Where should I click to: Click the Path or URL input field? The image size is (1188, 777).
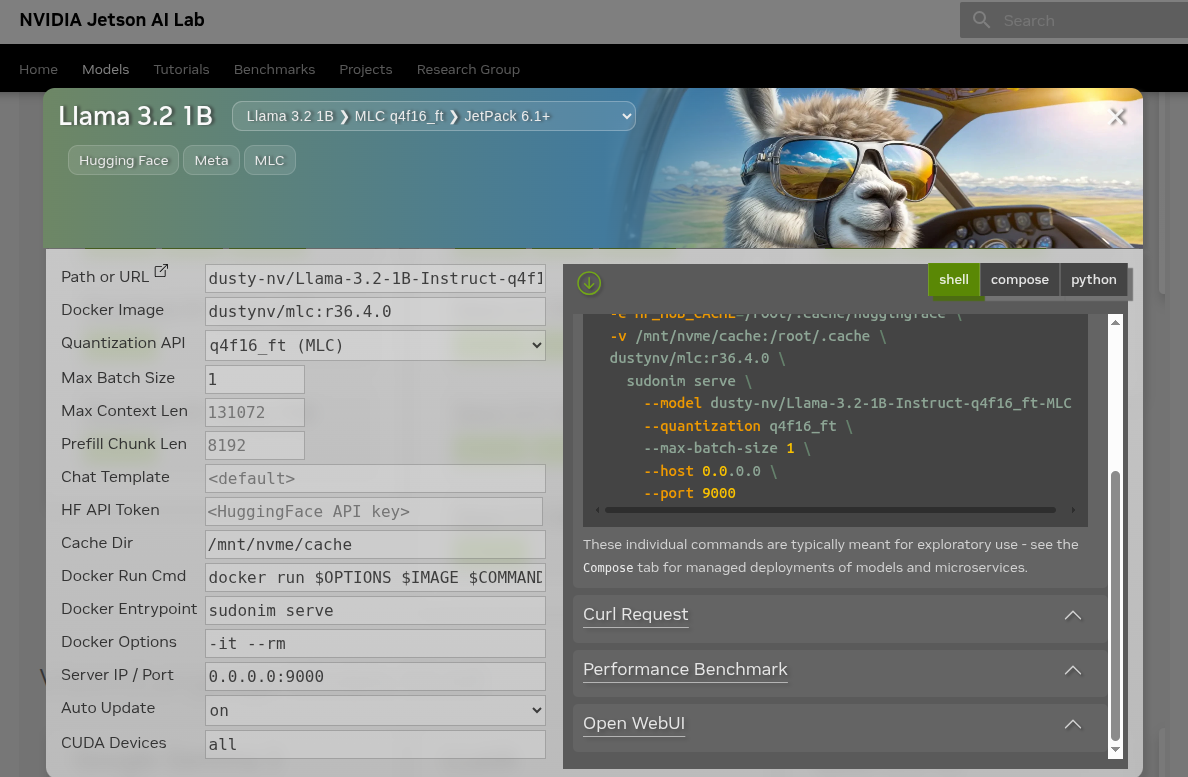375,279
